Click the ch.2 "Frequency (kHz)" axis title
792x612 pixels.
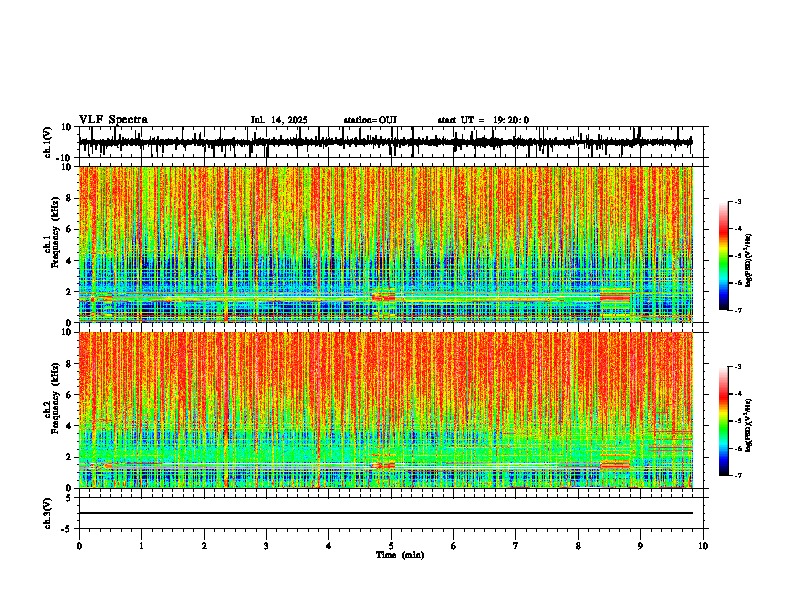point(55,398)
